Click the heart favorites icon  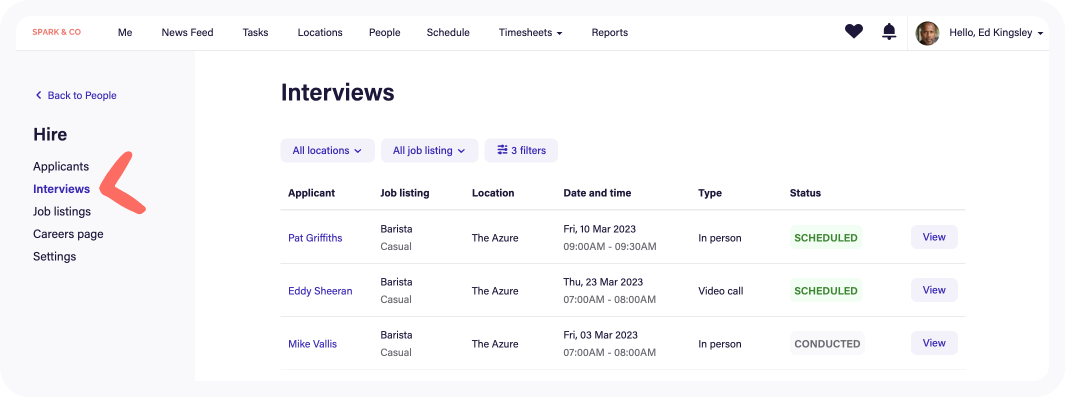pyautogui.click(x=854, y=31)
